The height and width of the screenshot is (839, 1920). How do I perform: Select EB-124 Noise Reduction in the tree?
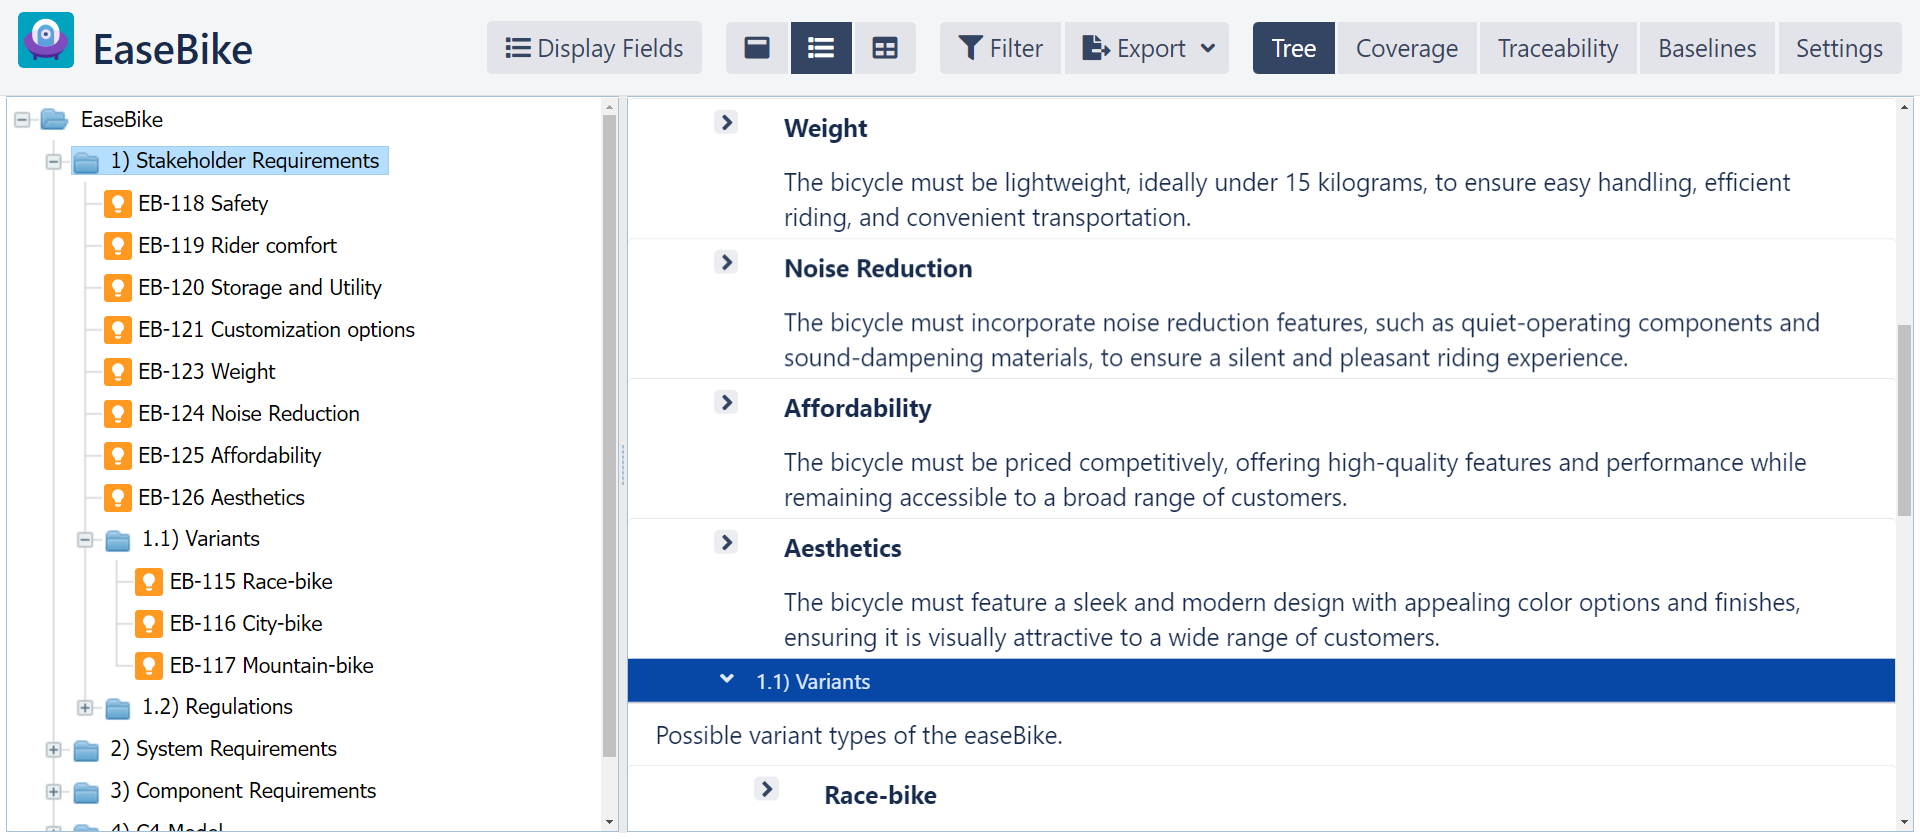[x=249, y=414]
